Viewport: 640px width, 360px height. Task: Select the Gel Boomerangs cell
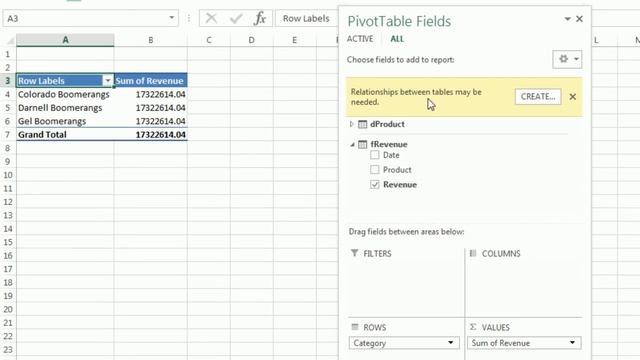[x=65, y=121]
